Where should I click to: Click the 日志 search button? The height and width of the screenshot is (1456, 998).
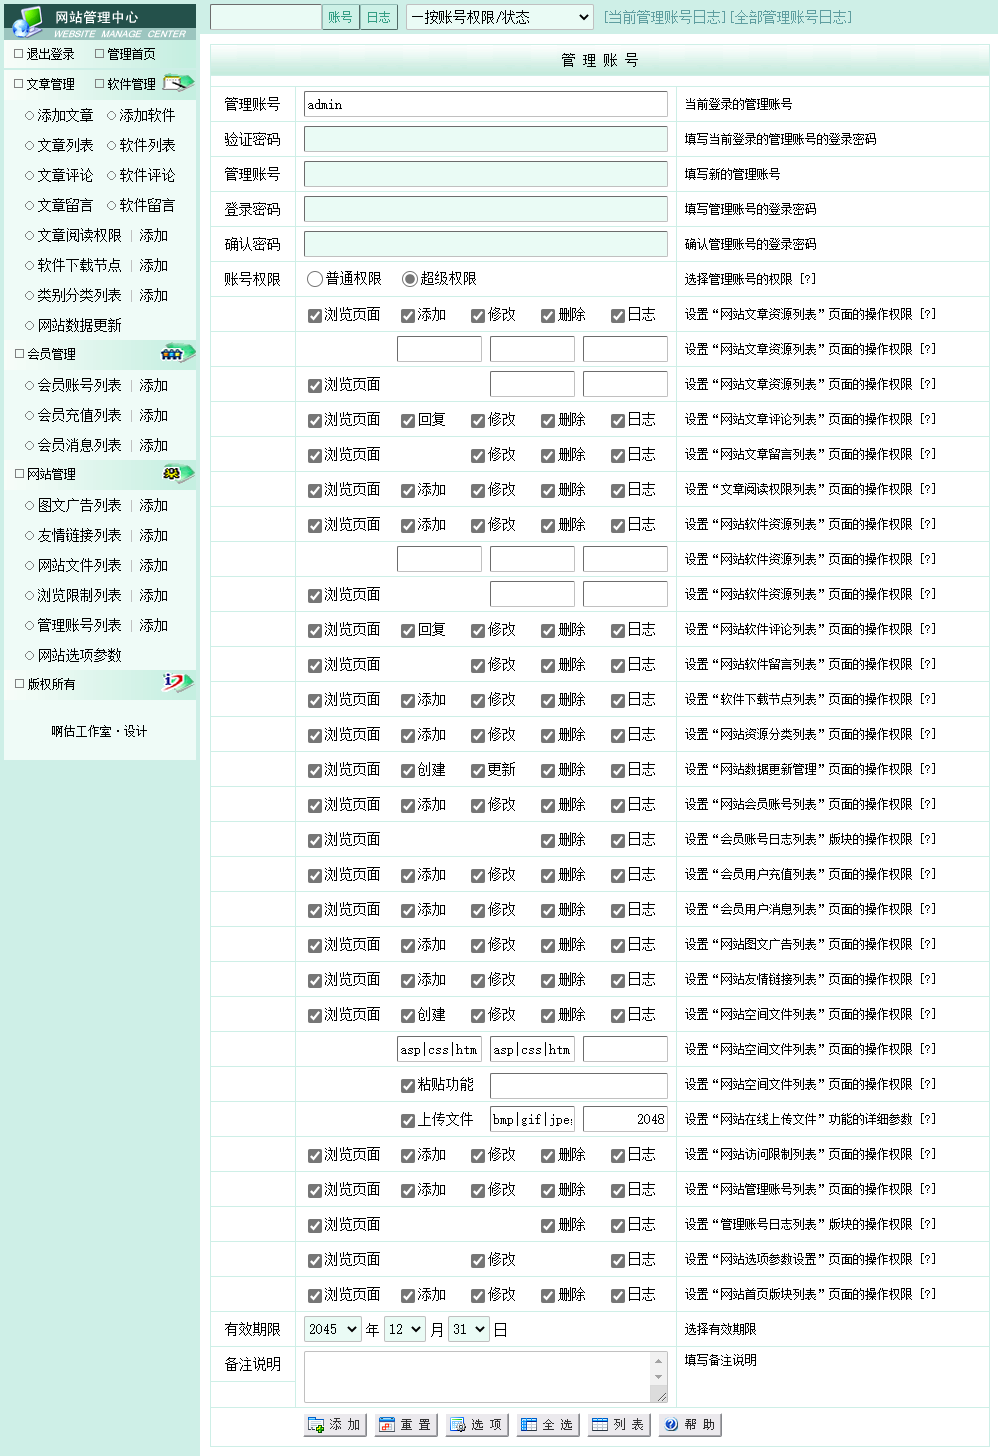379,17
